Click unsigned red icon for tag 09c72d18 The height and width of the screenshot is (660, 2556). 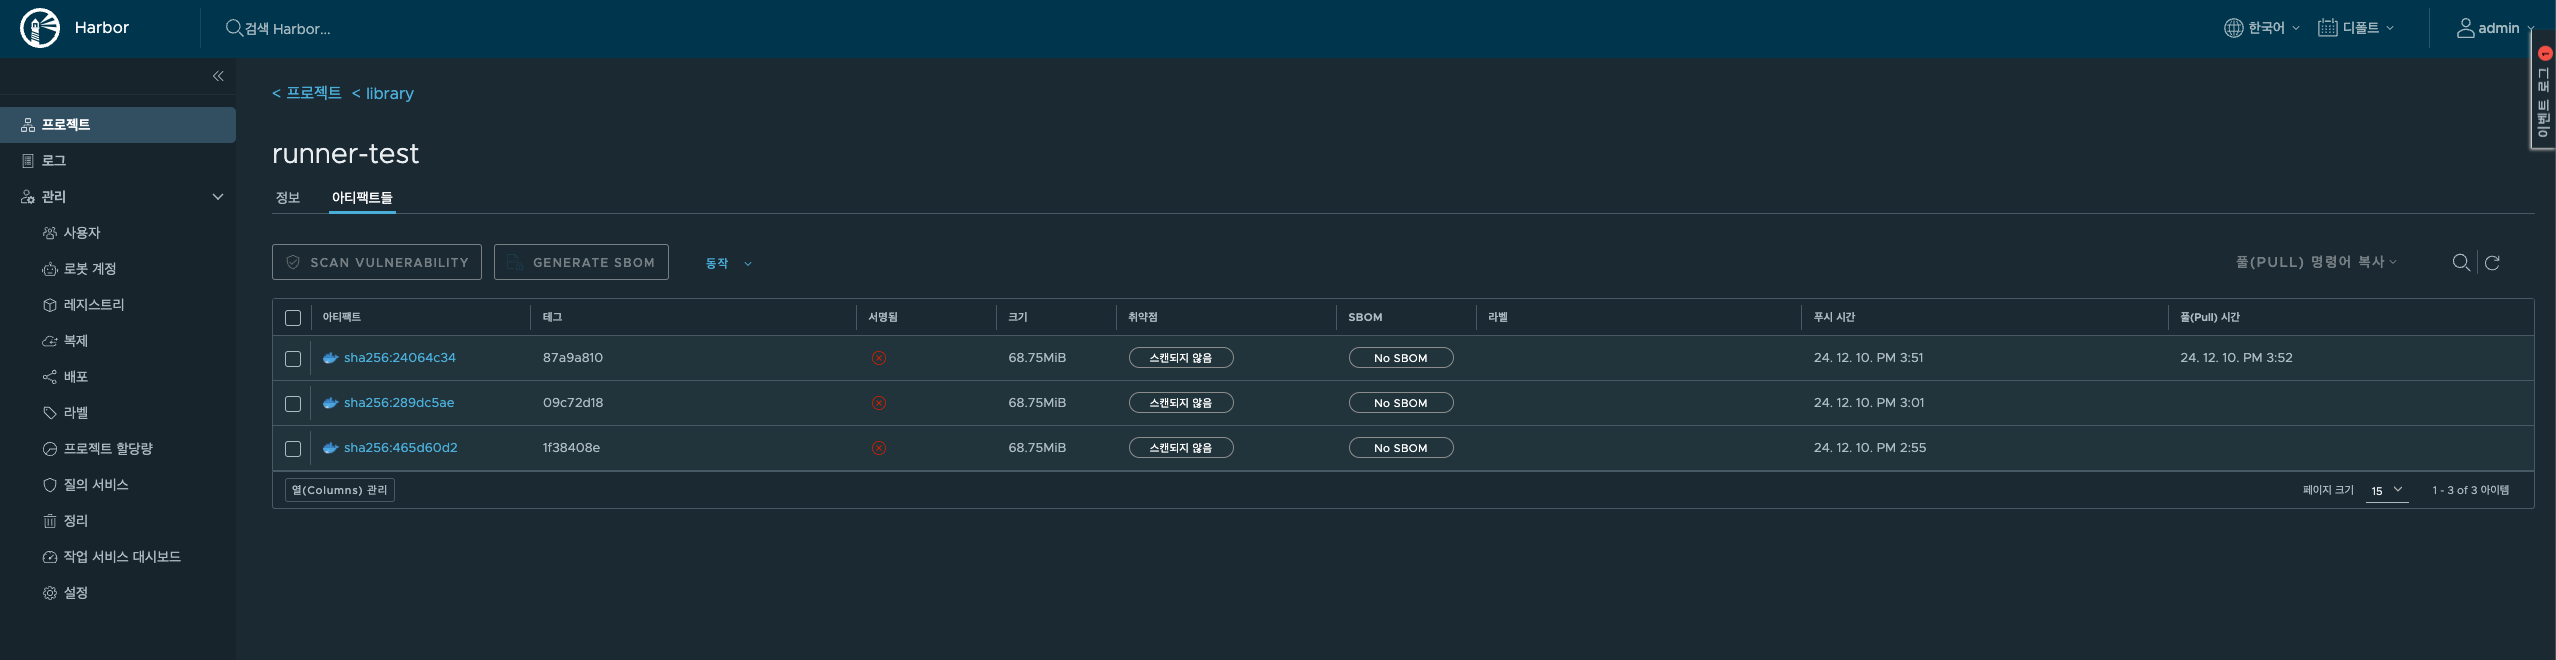click(878, 403)
